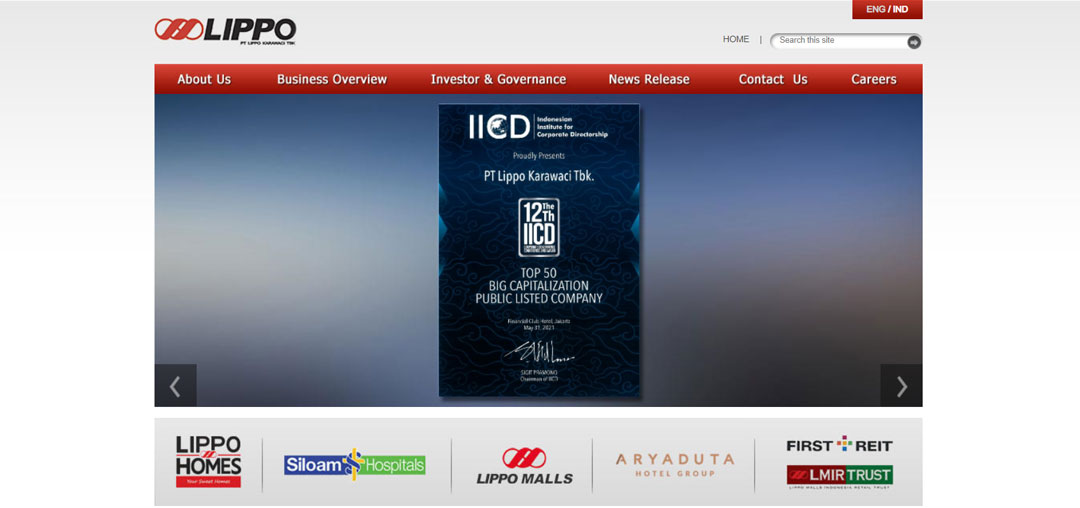Image resolution: width=1080 pixels, height=508 pixels.
Task: Open the Investor & Governance menu
Action: [498, 79]
